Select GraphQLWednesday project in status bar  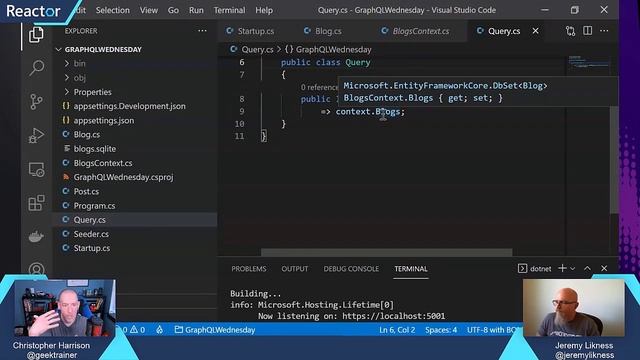click(x=215, y=330)
